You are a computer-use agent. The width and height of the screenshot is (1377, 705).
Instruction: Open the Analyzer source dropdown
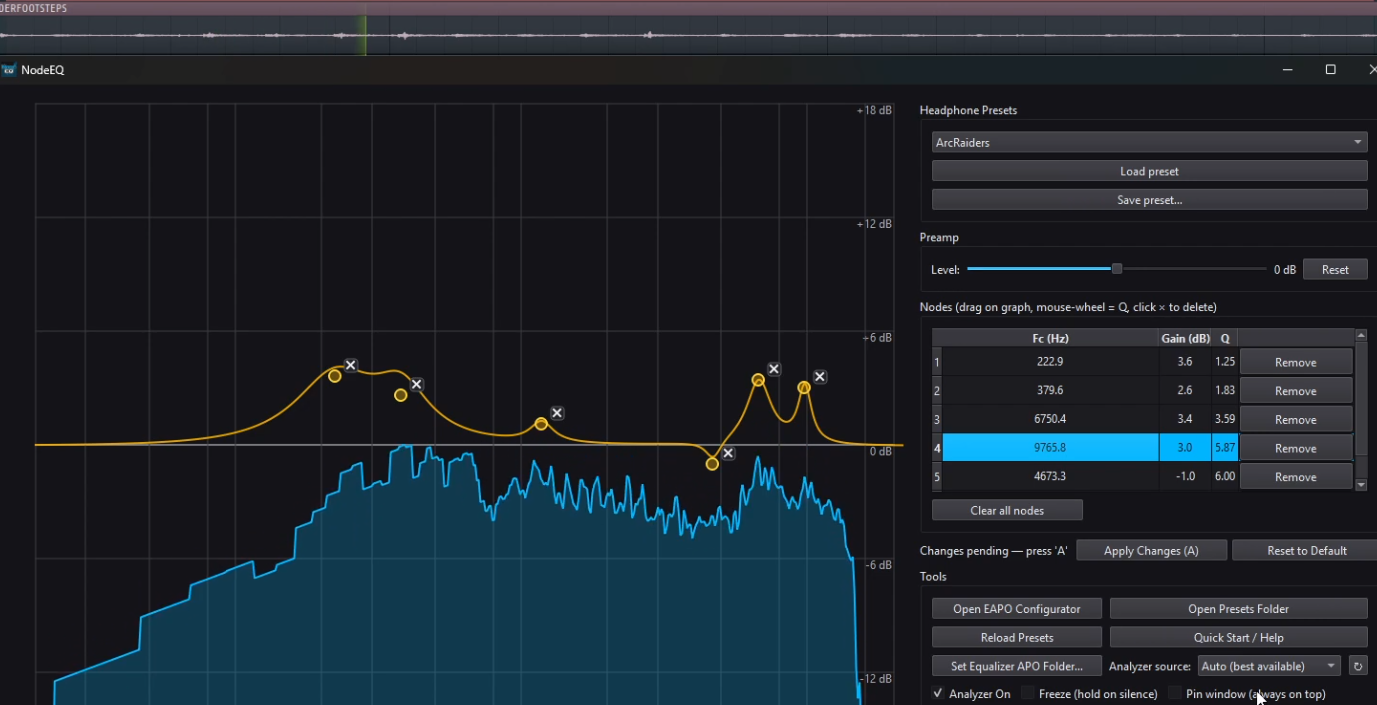click(1268, 666)
